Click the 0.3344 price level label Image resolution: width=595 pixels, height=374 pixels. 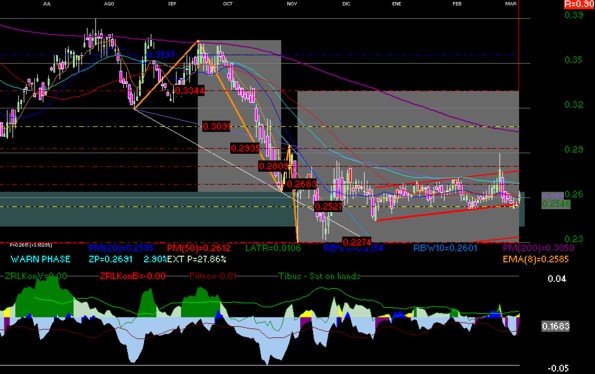pyautogui.click(x=190, y=91)
